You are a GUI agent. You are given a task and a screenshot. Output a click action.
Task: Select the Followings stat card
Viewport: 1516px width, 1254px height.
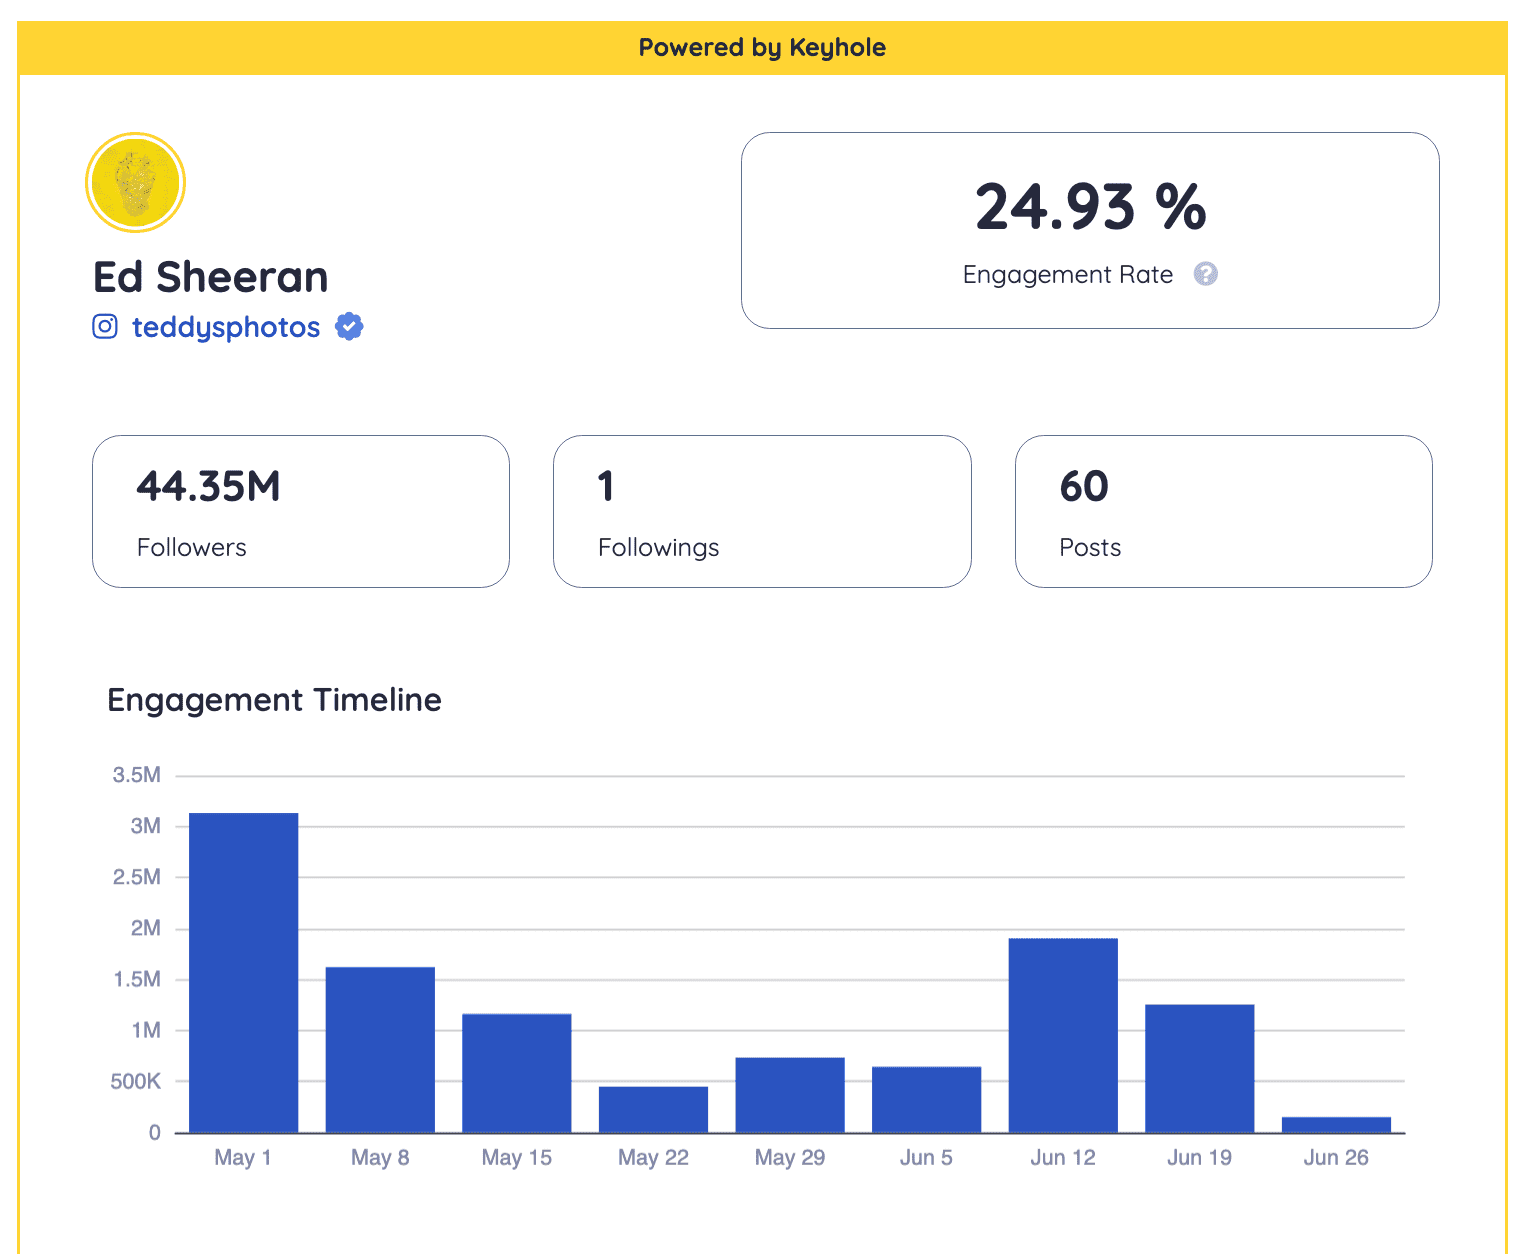(x=761, y=511)
